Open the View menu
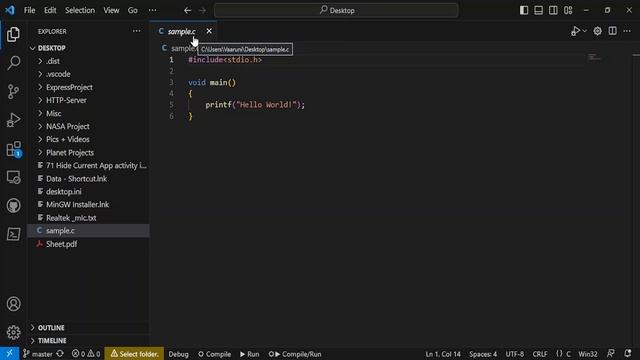The height and width of the screenshot is (360, 640). click(111, 10)
